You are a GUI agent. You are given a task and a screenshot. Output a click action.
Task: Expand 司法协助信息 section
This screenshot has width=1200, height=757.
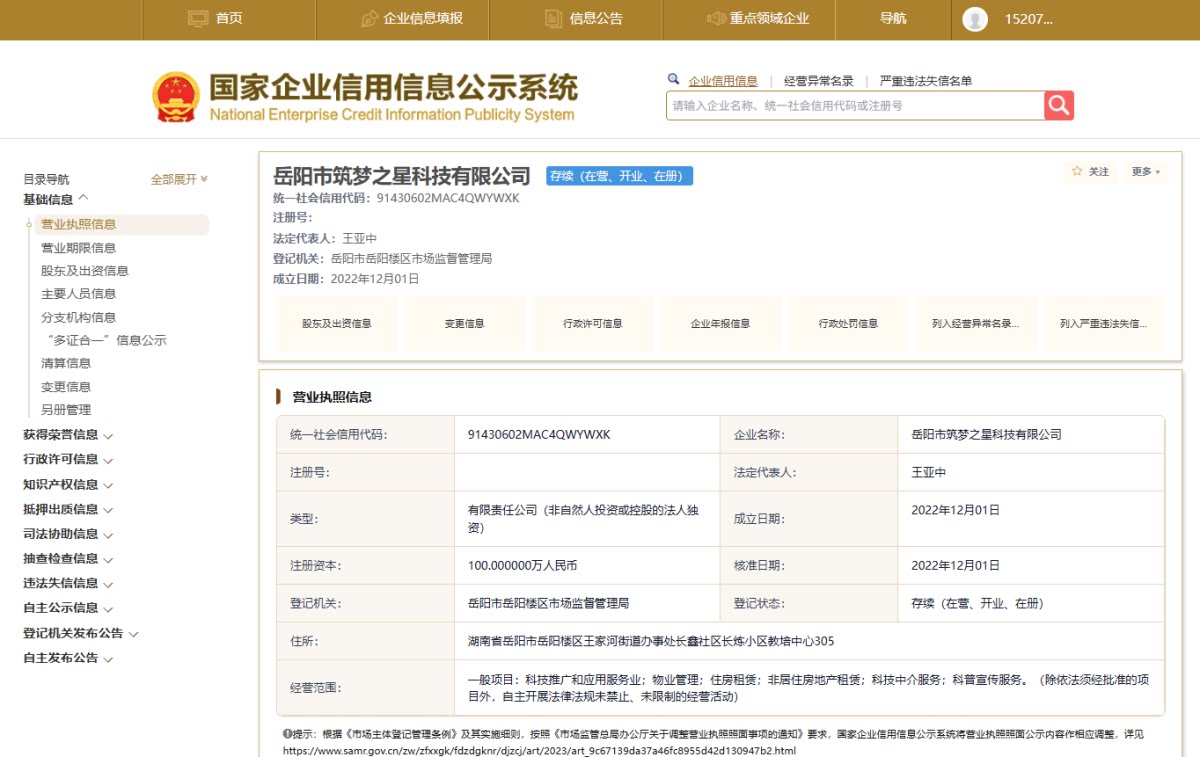68,534
